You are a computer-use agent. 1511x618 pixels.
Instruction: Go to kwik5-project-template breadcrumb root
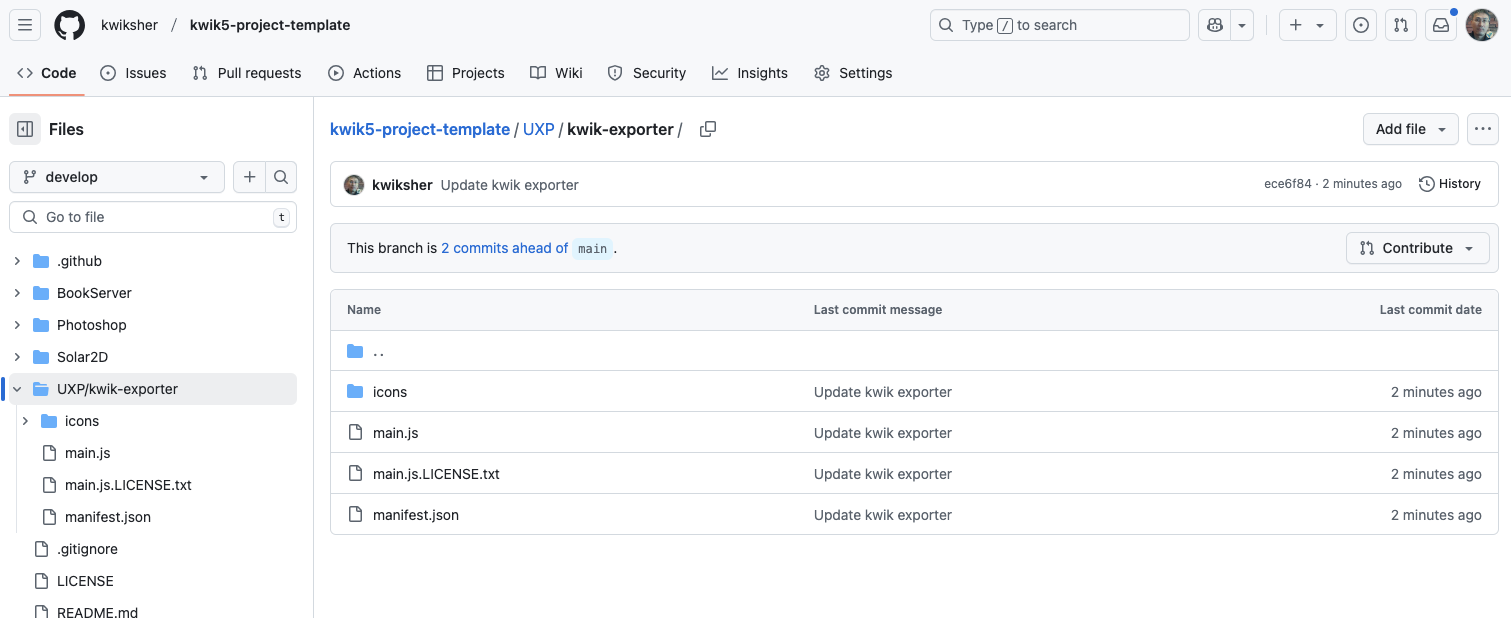click(420, 129)
